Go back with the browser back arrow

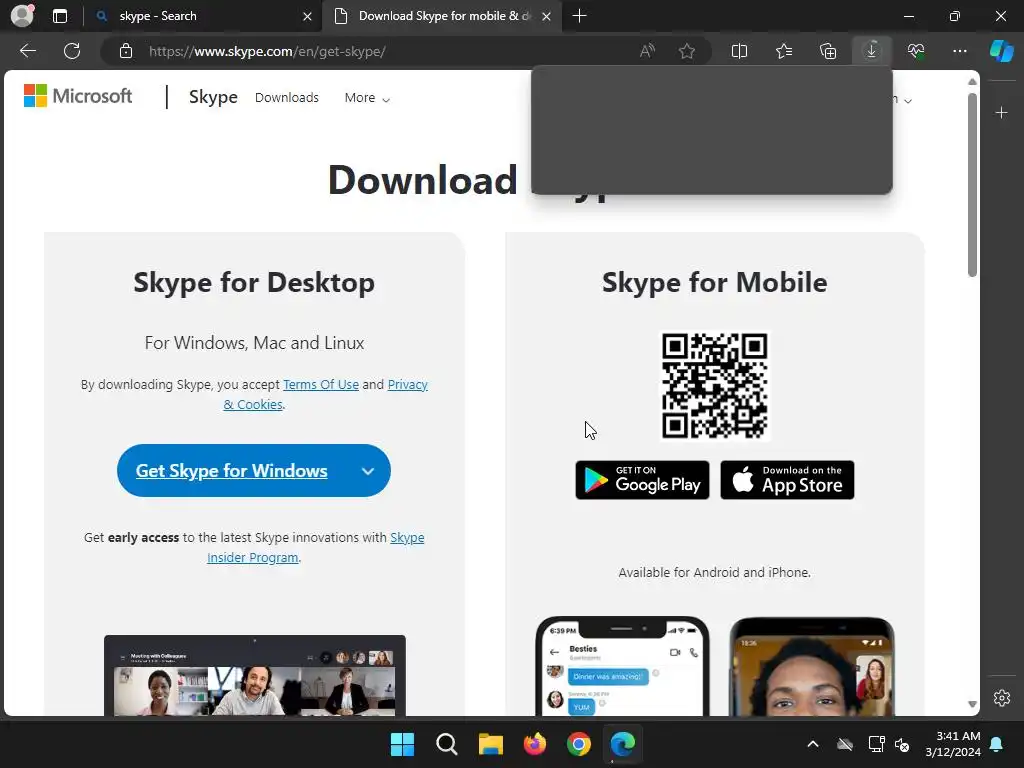point(27,51)
